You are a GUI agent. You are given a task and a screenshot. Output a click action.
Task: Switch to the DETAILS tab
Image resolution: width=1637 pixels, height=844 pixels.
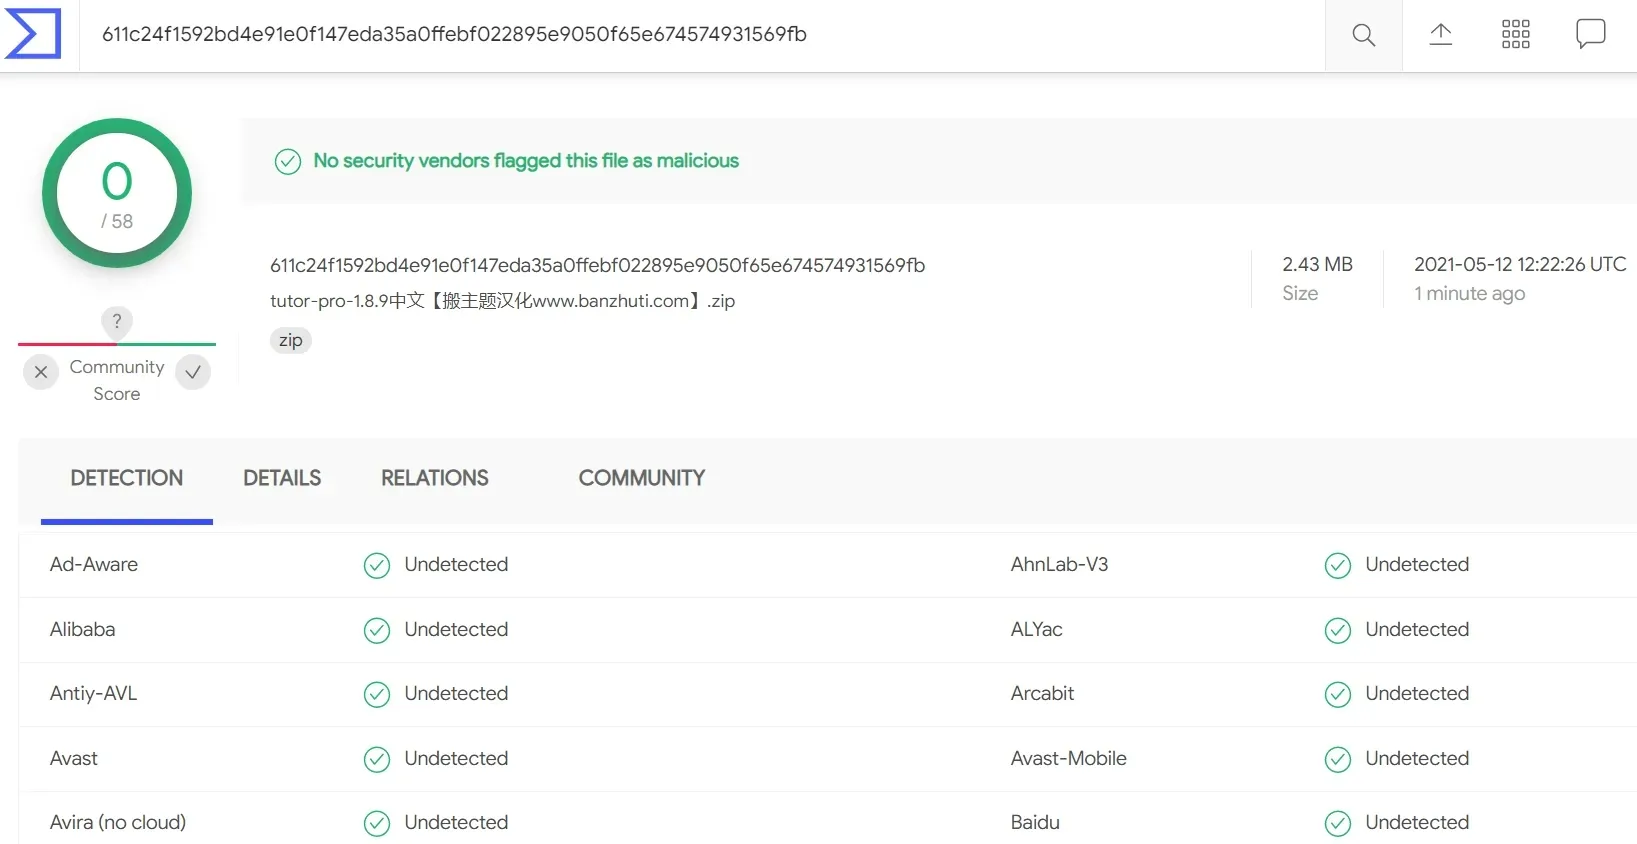point(282,479)
